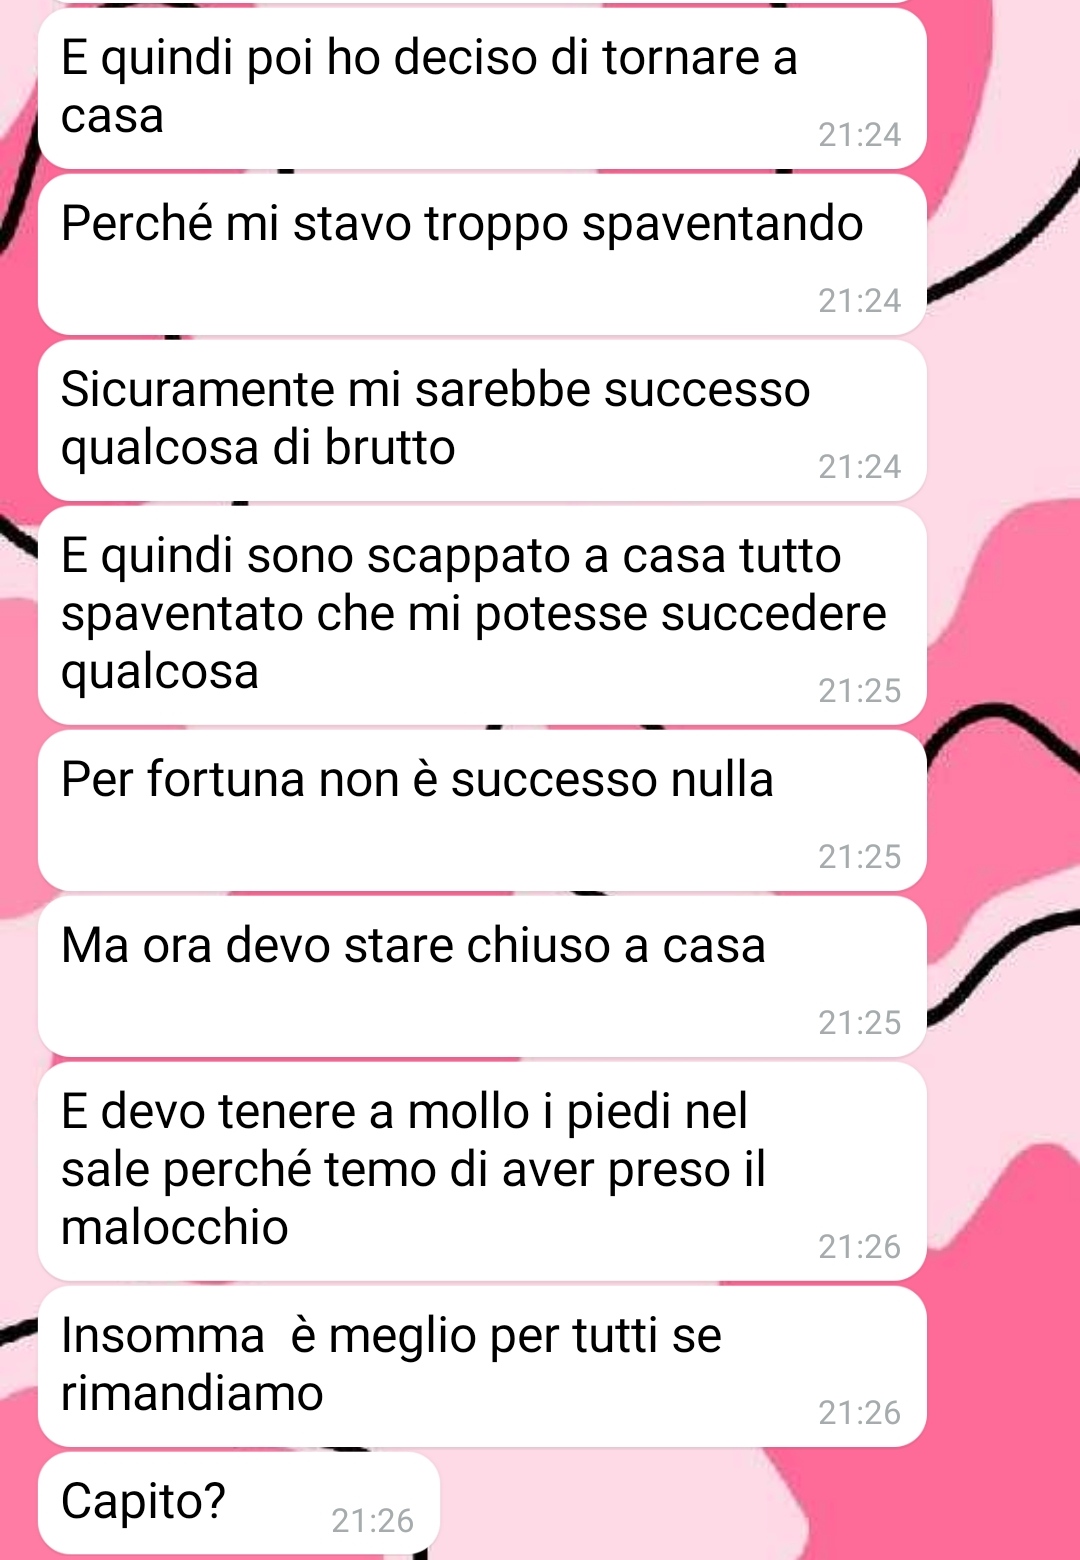Click timestamp under 'Perché mi stavo troppo spaventando'
The width and height of the screenshot is (1080, 1560).
click(x=859, y=301)
